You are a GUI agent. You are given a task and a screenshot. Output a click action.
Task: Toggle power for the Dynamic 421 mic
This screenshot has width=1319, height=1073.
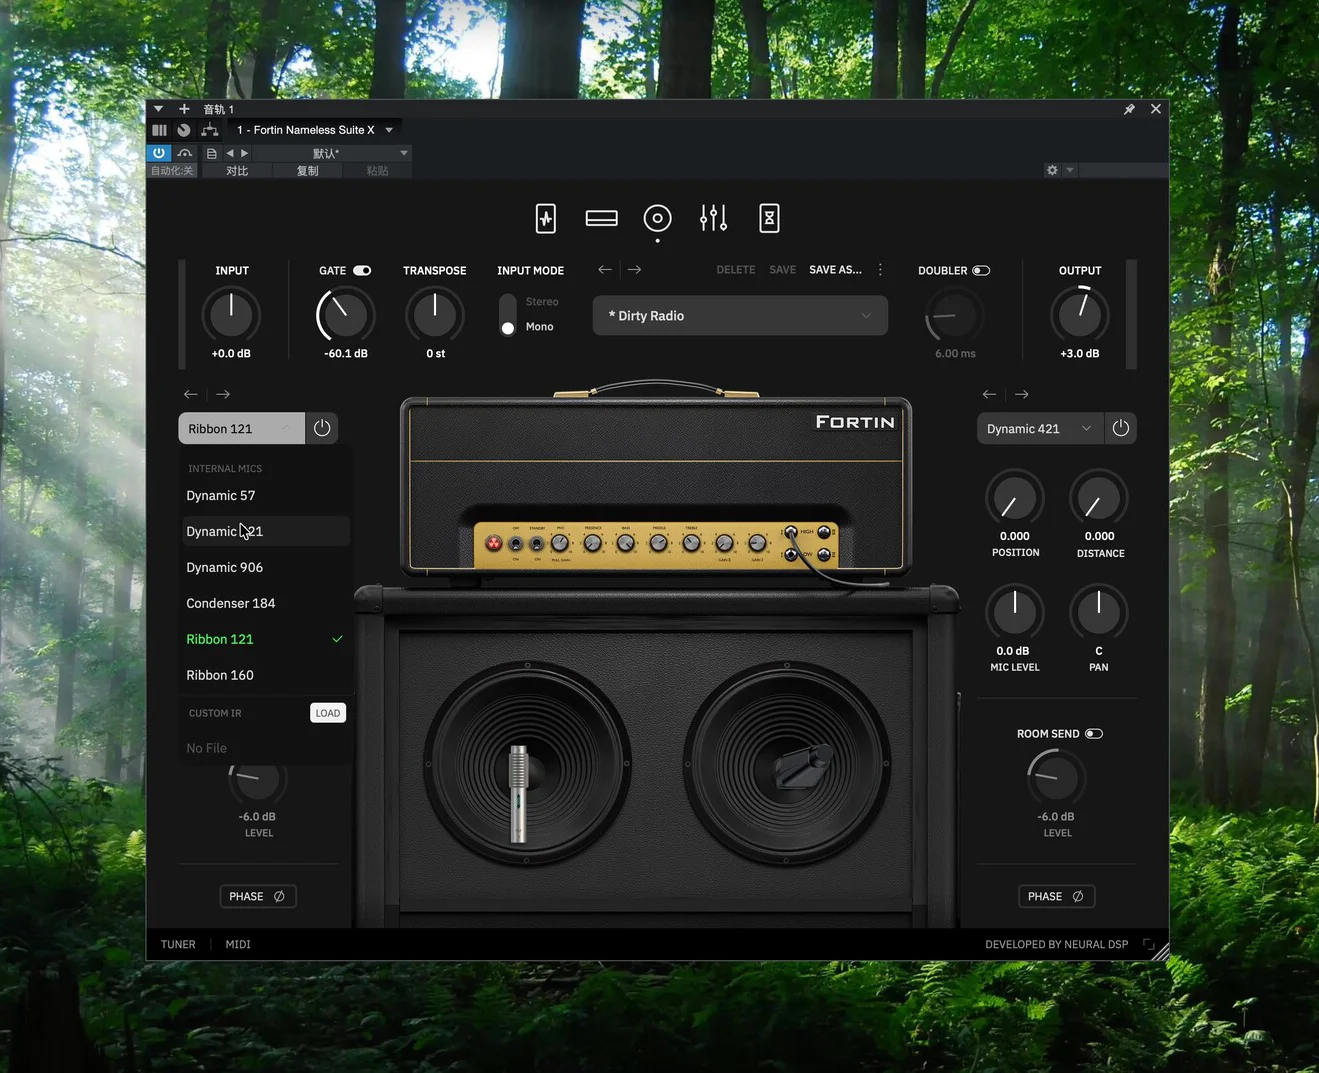coord(1120,428)
